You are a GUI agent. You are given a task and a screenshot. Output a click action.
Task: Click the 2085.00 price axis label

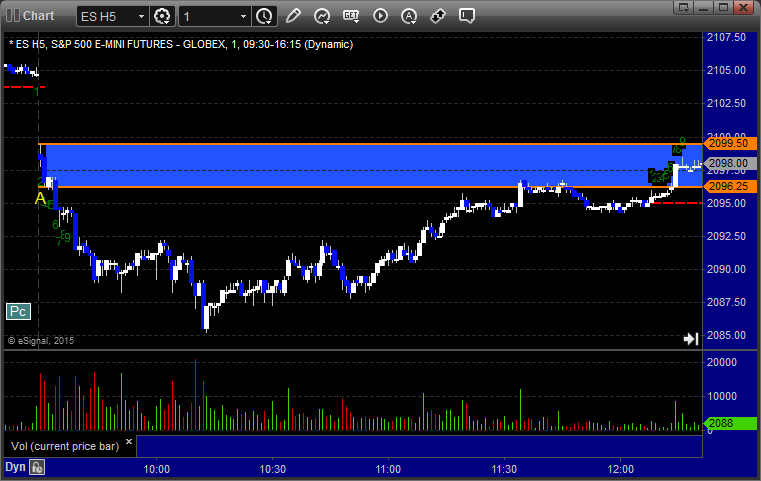[726, 335]
